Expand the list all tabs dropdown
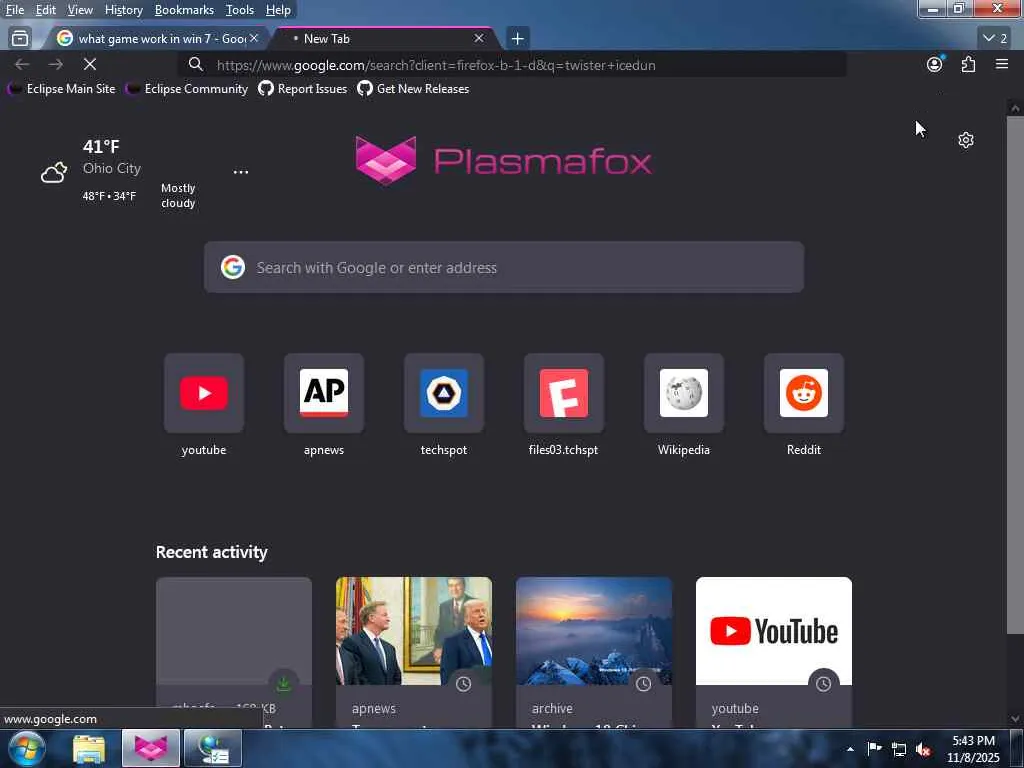This screenshot has width=1024, height=768. click(995, 39)
